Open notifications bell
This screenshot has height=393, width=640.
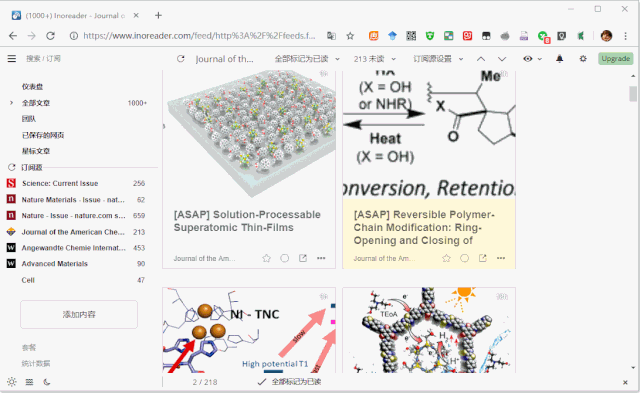560,59
